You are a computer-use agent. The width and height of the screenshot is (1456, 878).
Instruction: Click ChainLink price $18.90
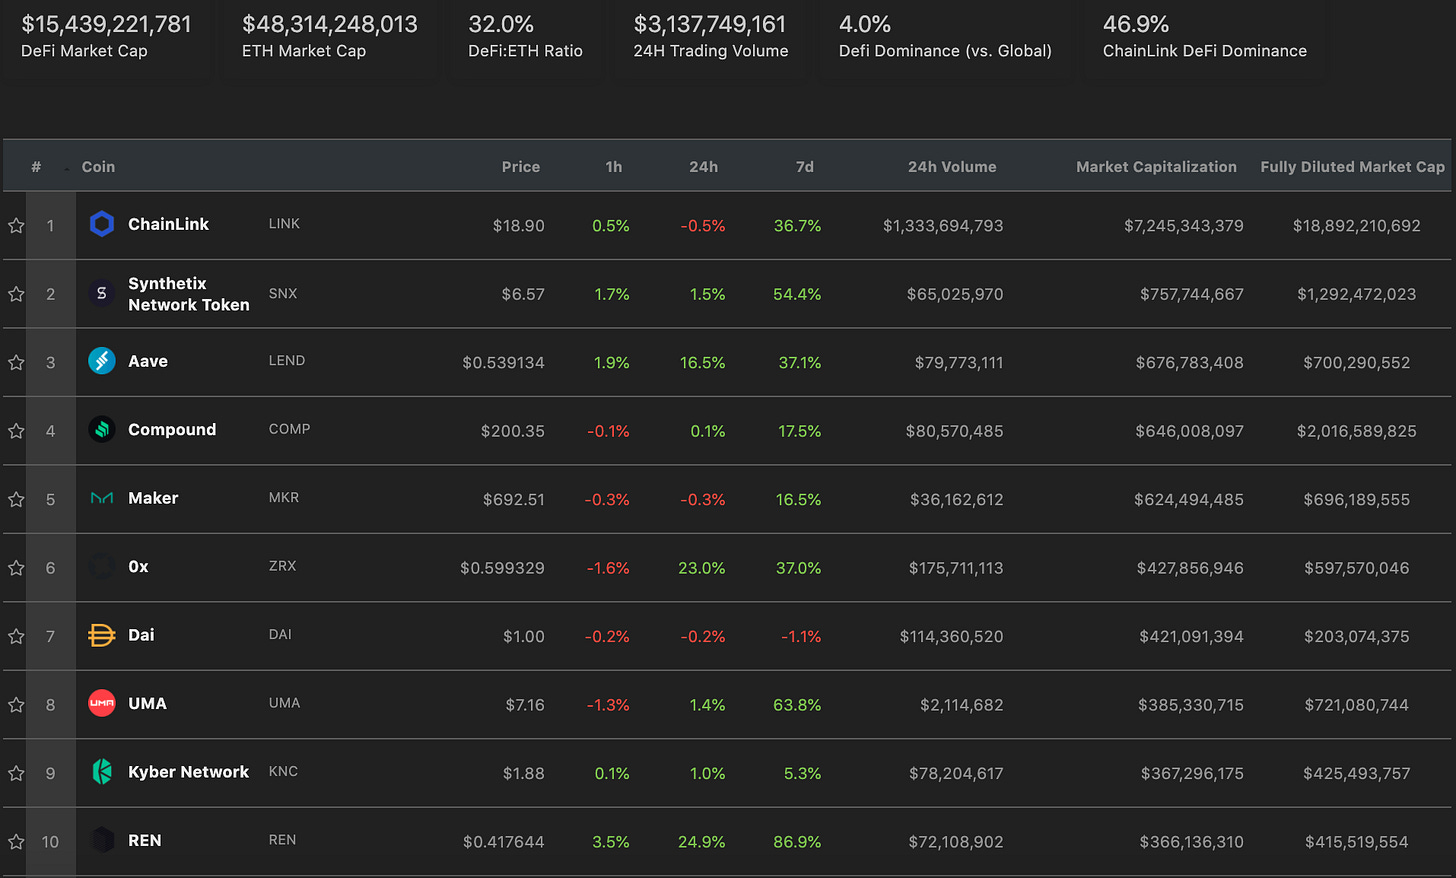(518, 226)
